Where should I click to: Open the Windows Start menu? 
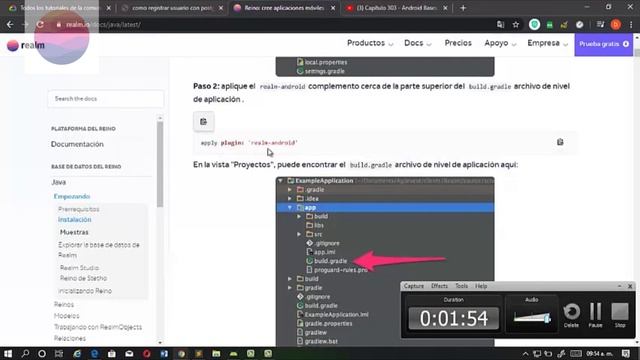tap(8, 353)
